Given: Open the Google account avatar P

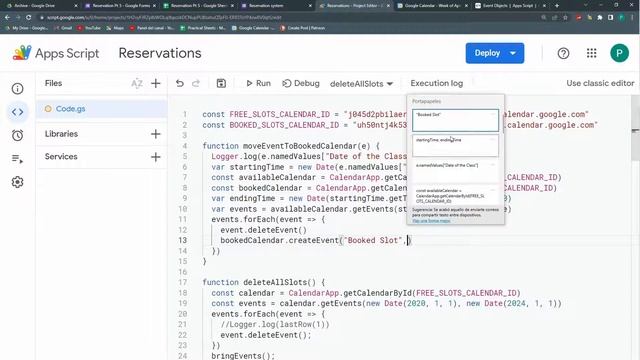Looking at the screenshot, I should (x=619, y=53).
